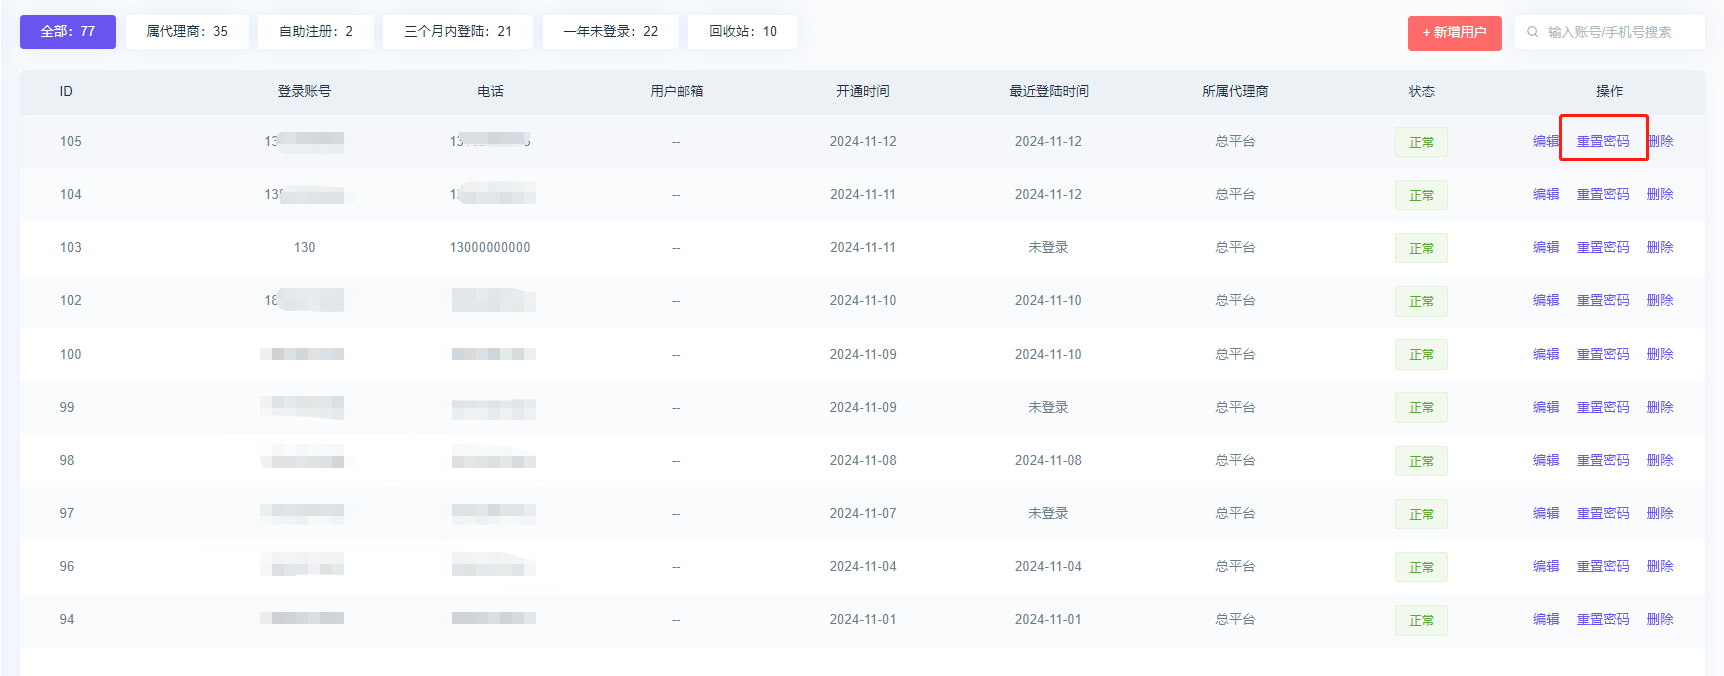Click 重置密码 for user ID 105

coord(1602,142)
